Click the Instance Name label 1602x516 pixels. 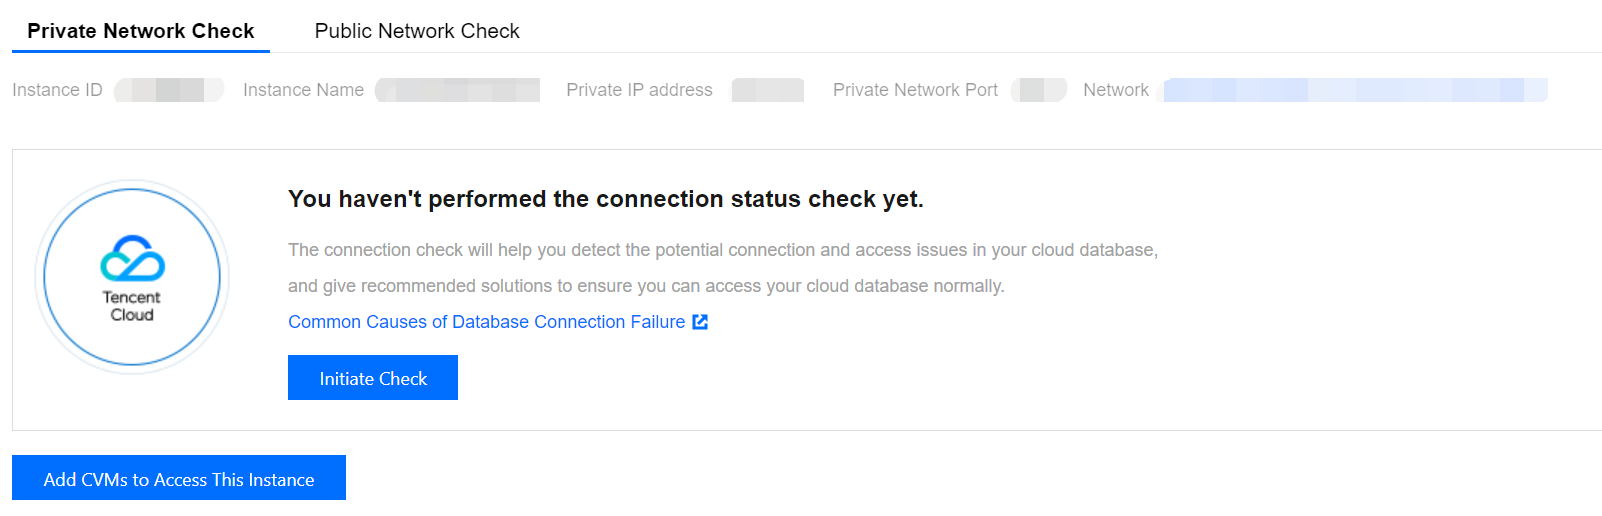303,90
